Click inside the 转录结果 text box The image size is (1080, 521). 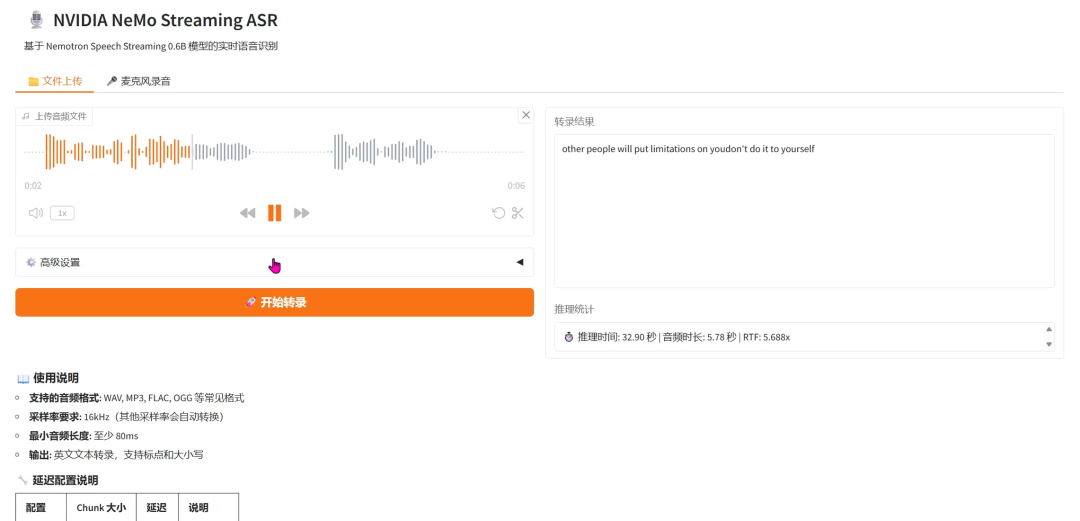coord(804,211)
